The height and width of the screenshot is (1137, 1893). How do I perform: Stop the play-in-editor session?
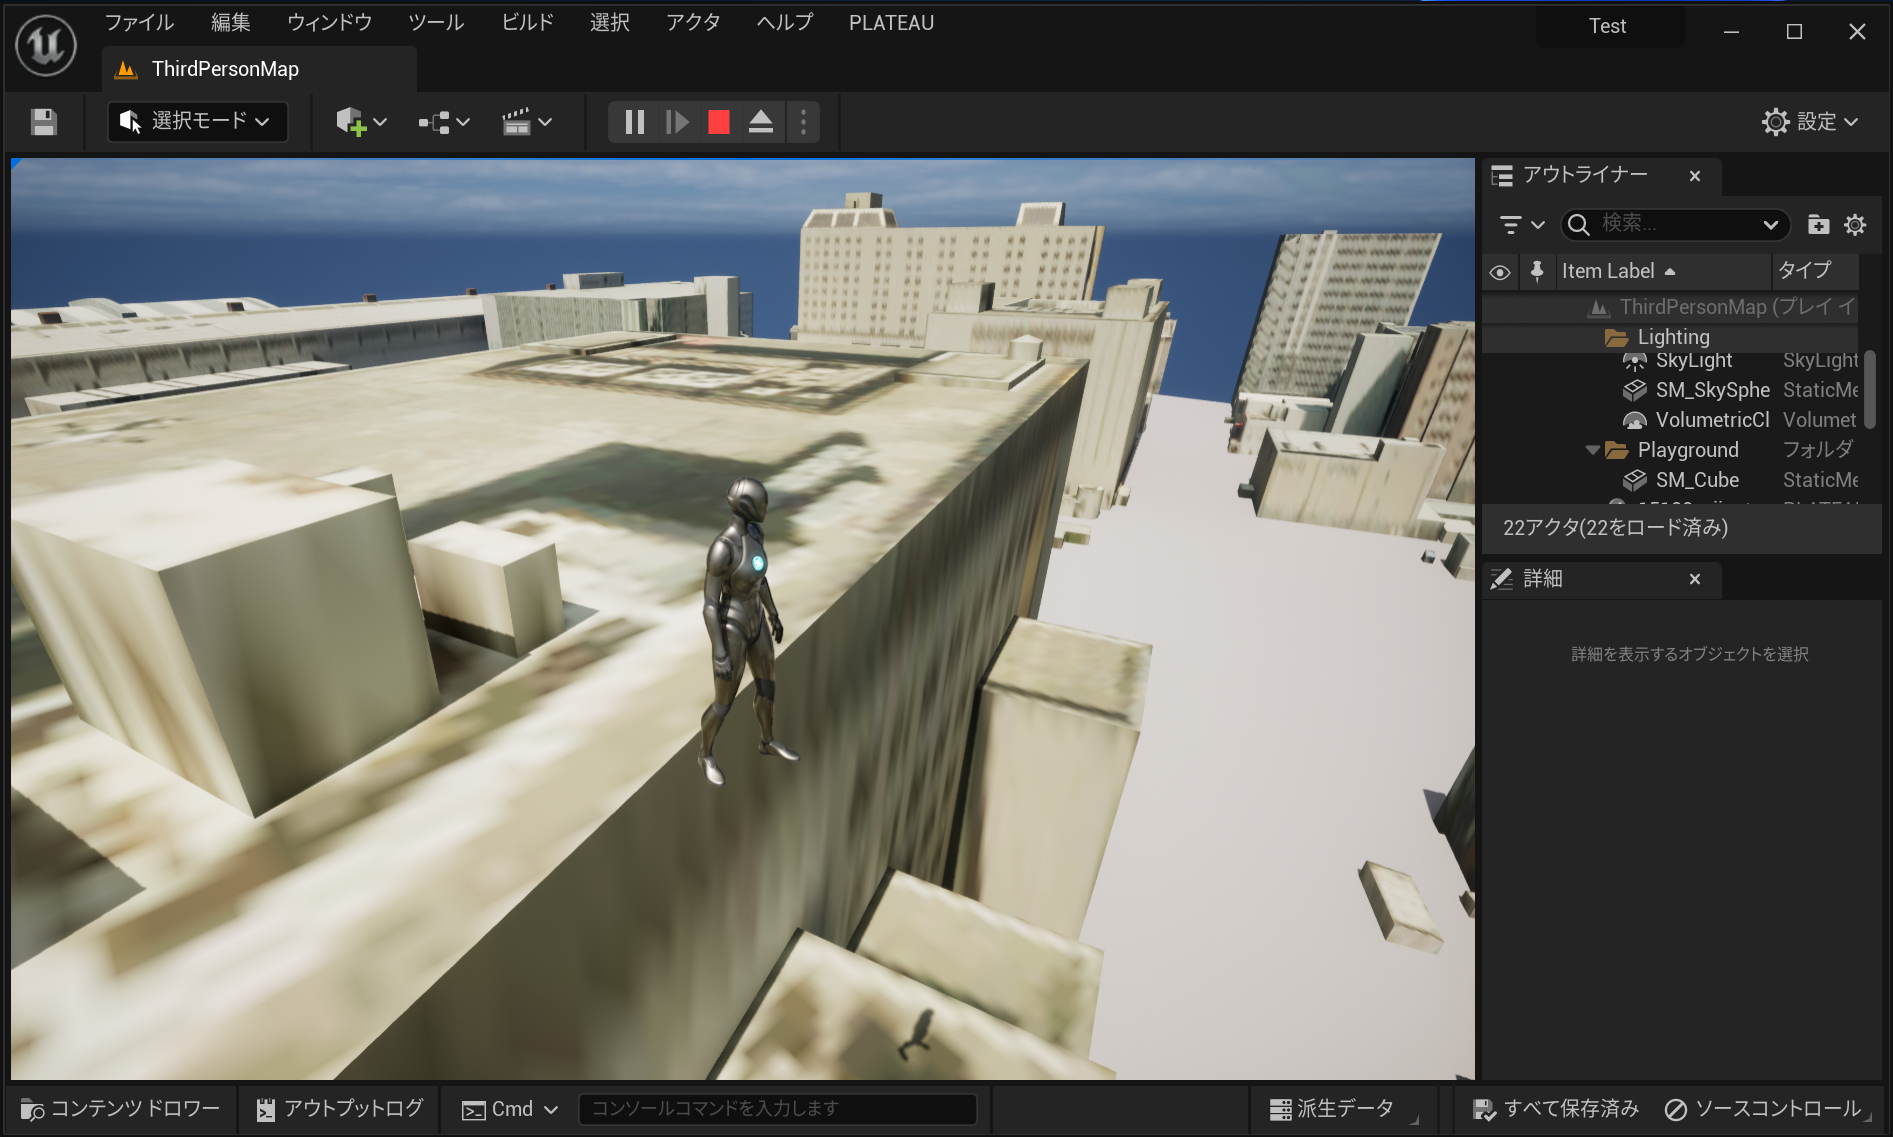pos(717,121)
